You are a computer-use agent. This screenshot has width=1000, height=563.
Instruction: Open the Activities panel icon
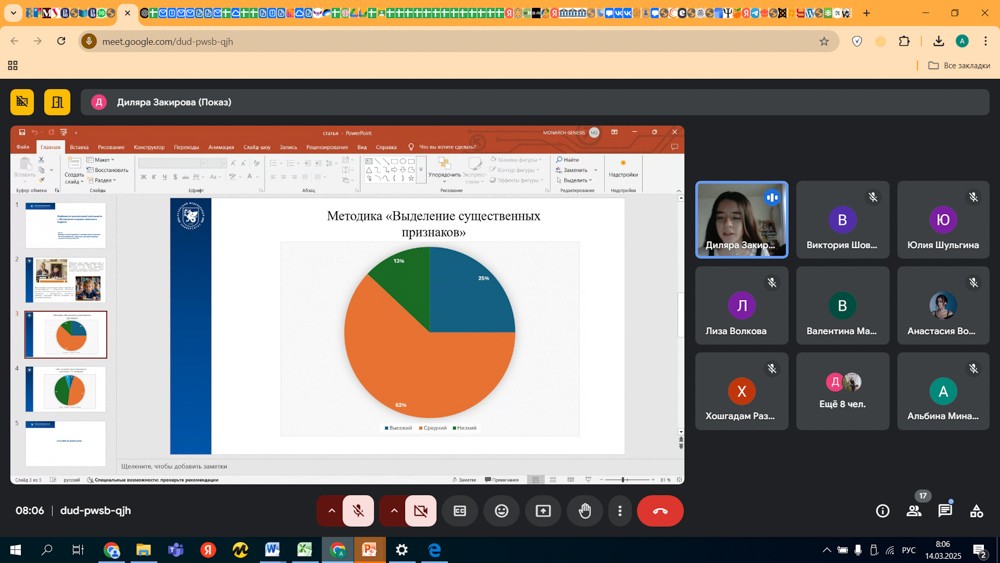977,511
